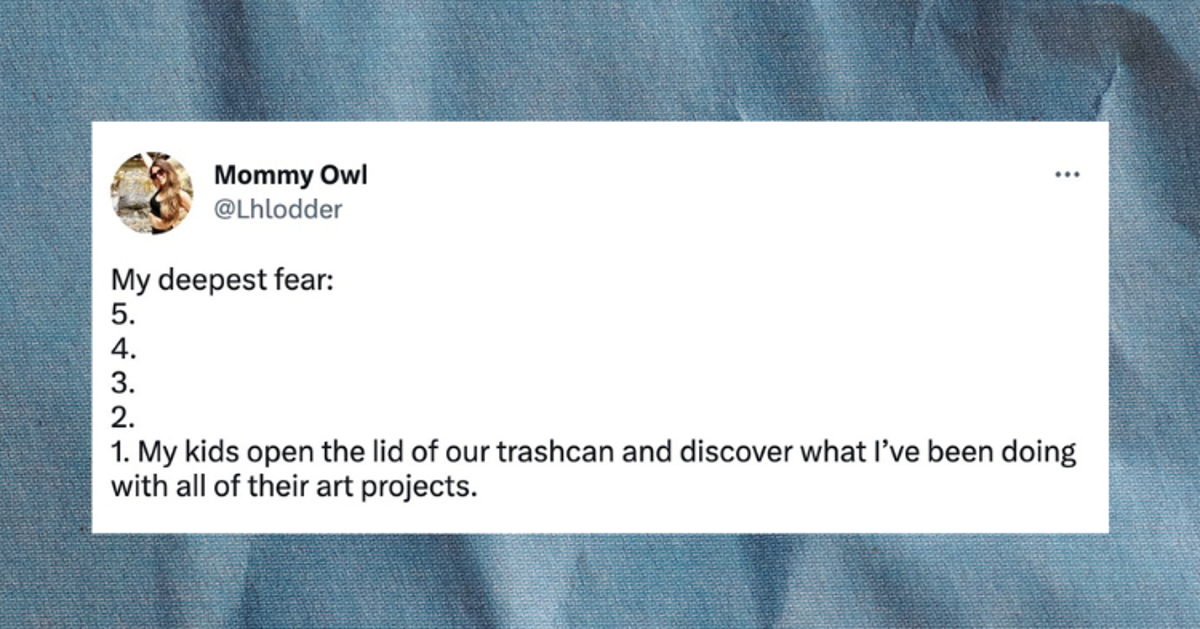Click the blue fabric background below the tweet
Screen dimensions: 1200x629
[600, 582]
